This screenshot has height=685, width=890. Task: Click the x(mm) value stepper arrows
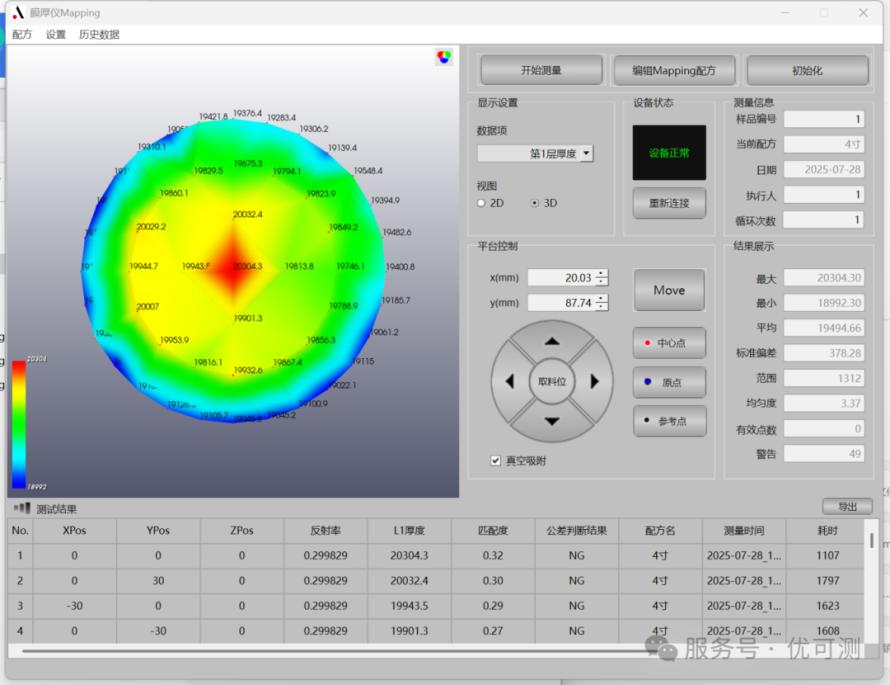click(x=601, y=278)
